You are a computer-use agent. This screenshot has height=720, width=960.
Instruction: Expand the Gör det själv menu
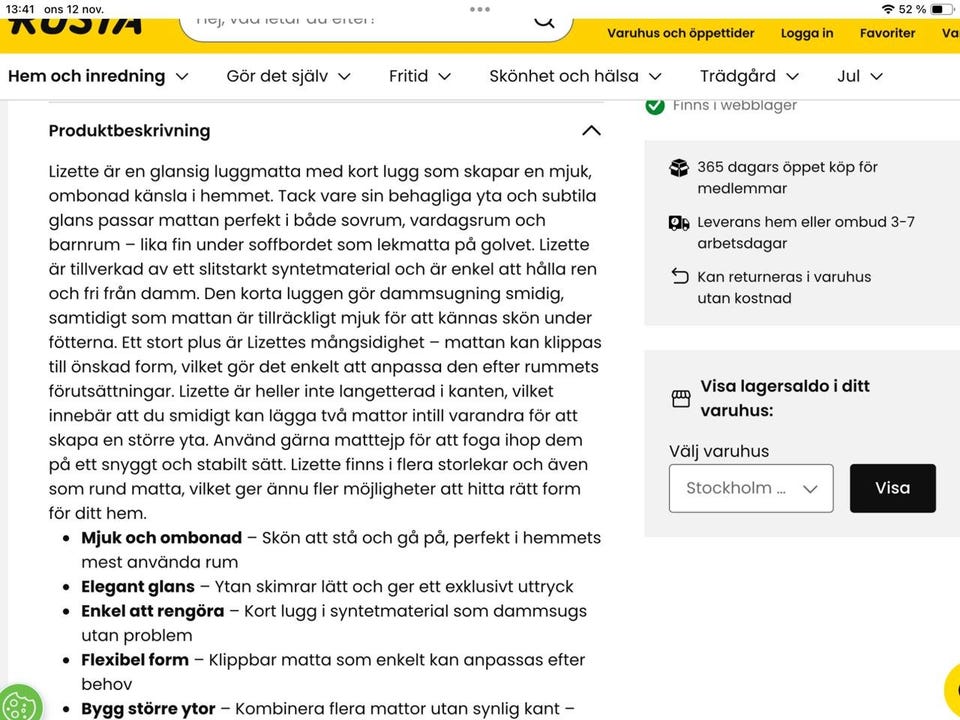(288, 76)
